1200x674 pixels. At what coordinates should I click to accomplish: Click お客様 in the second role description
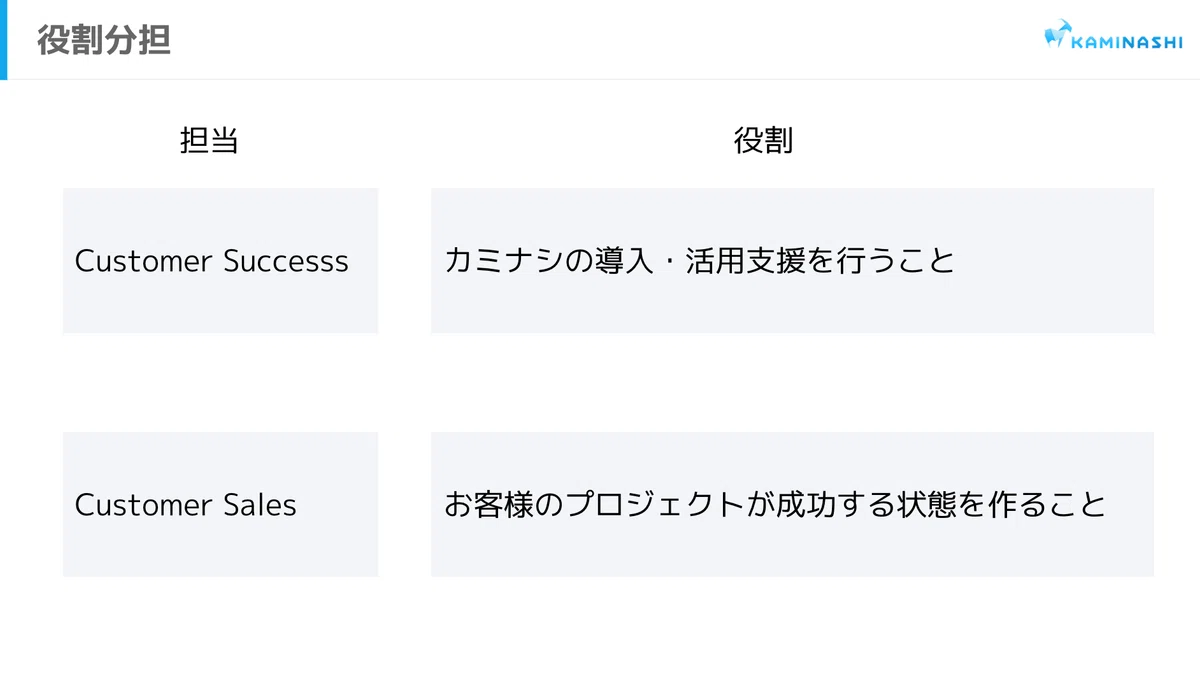[490, 504]
